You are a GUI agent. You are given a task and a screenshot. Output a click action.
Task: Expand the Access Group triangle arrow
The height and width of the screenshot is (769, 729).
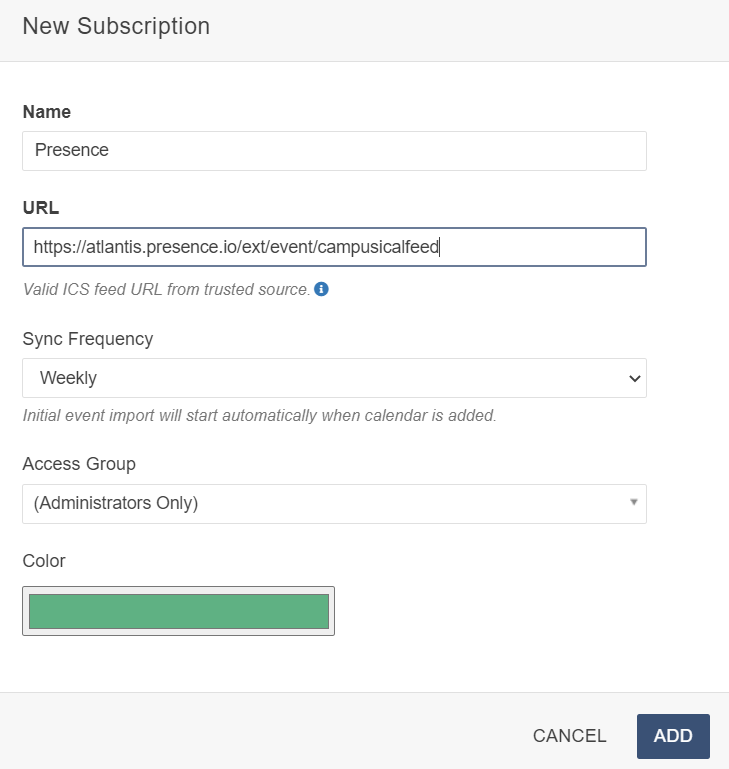(633, 502)
